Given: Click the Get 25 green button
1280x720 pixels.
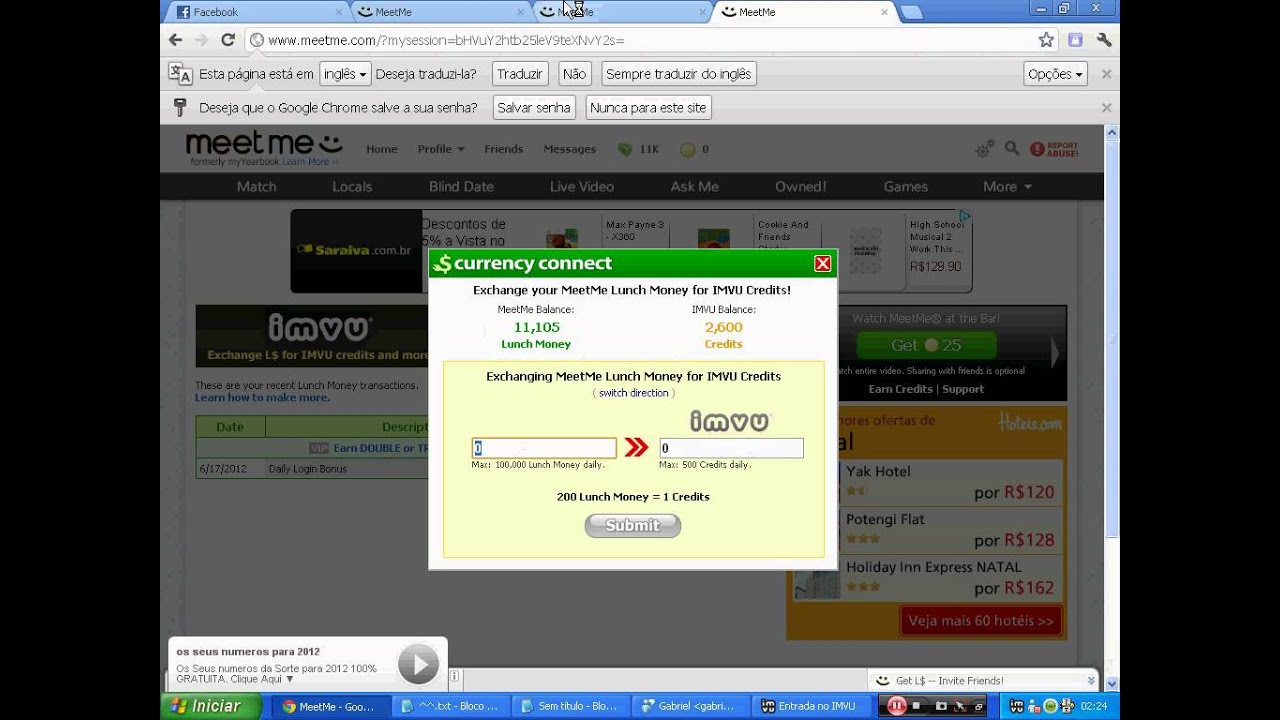Looking at the screenshot, I should (926, 345).
